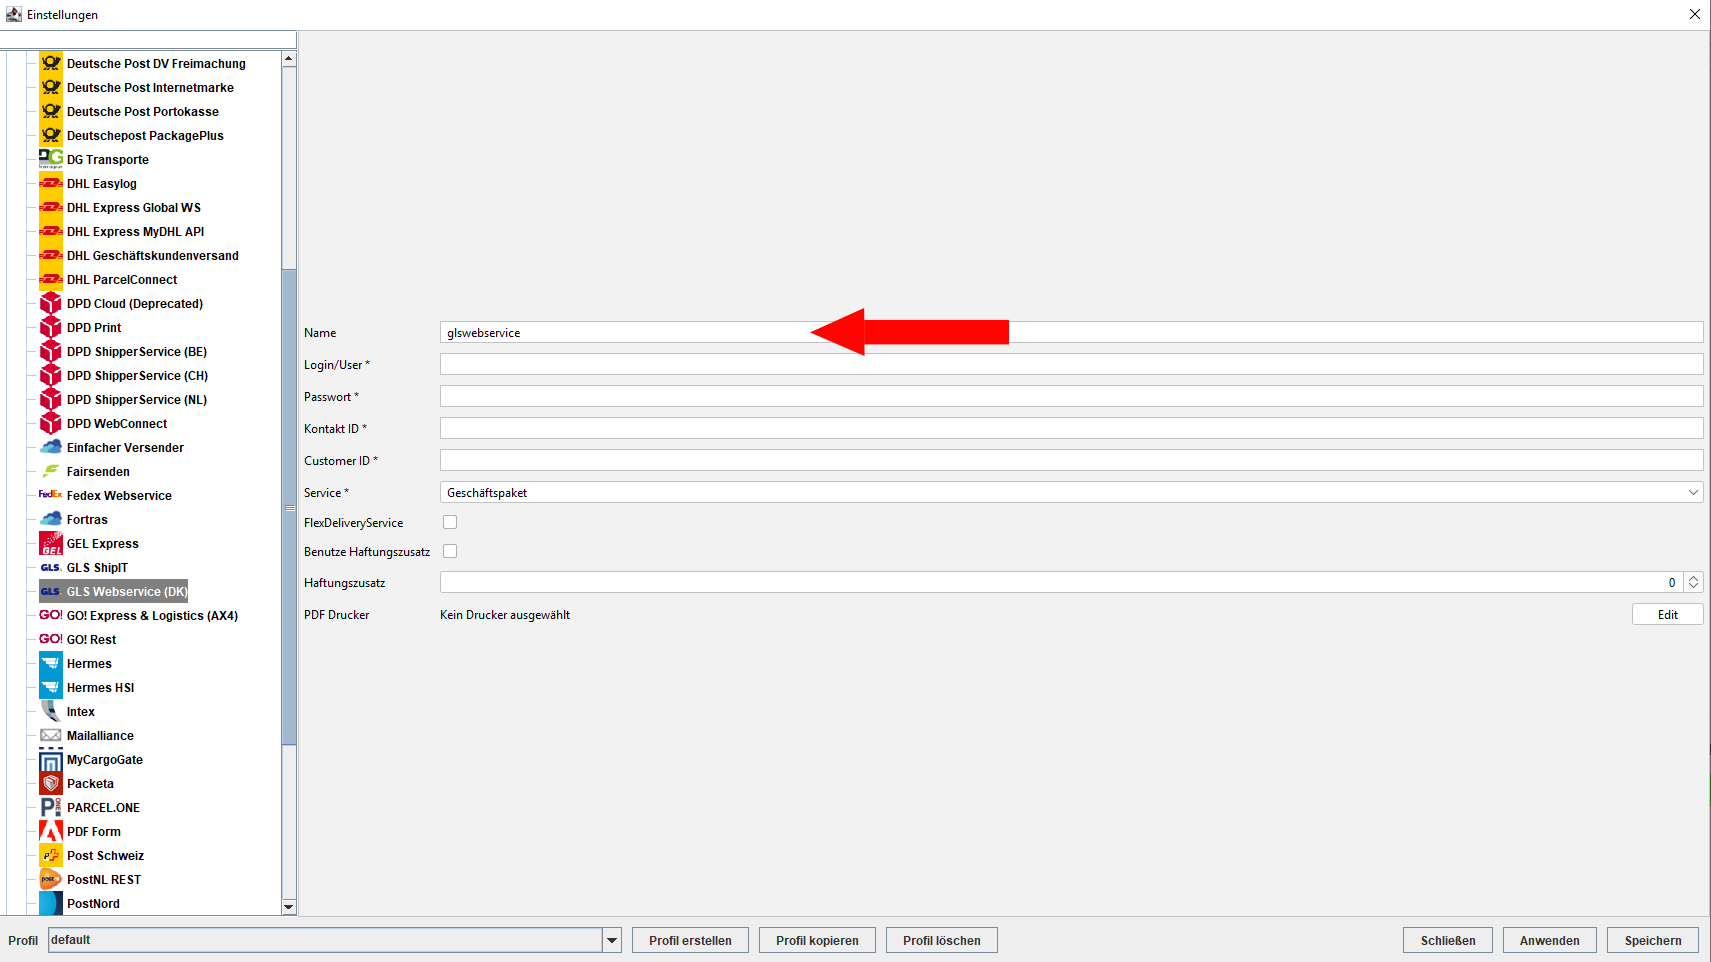The image size is (1711, 962).
Task: Click the Profil löschen button
Action: click(941, 940)
